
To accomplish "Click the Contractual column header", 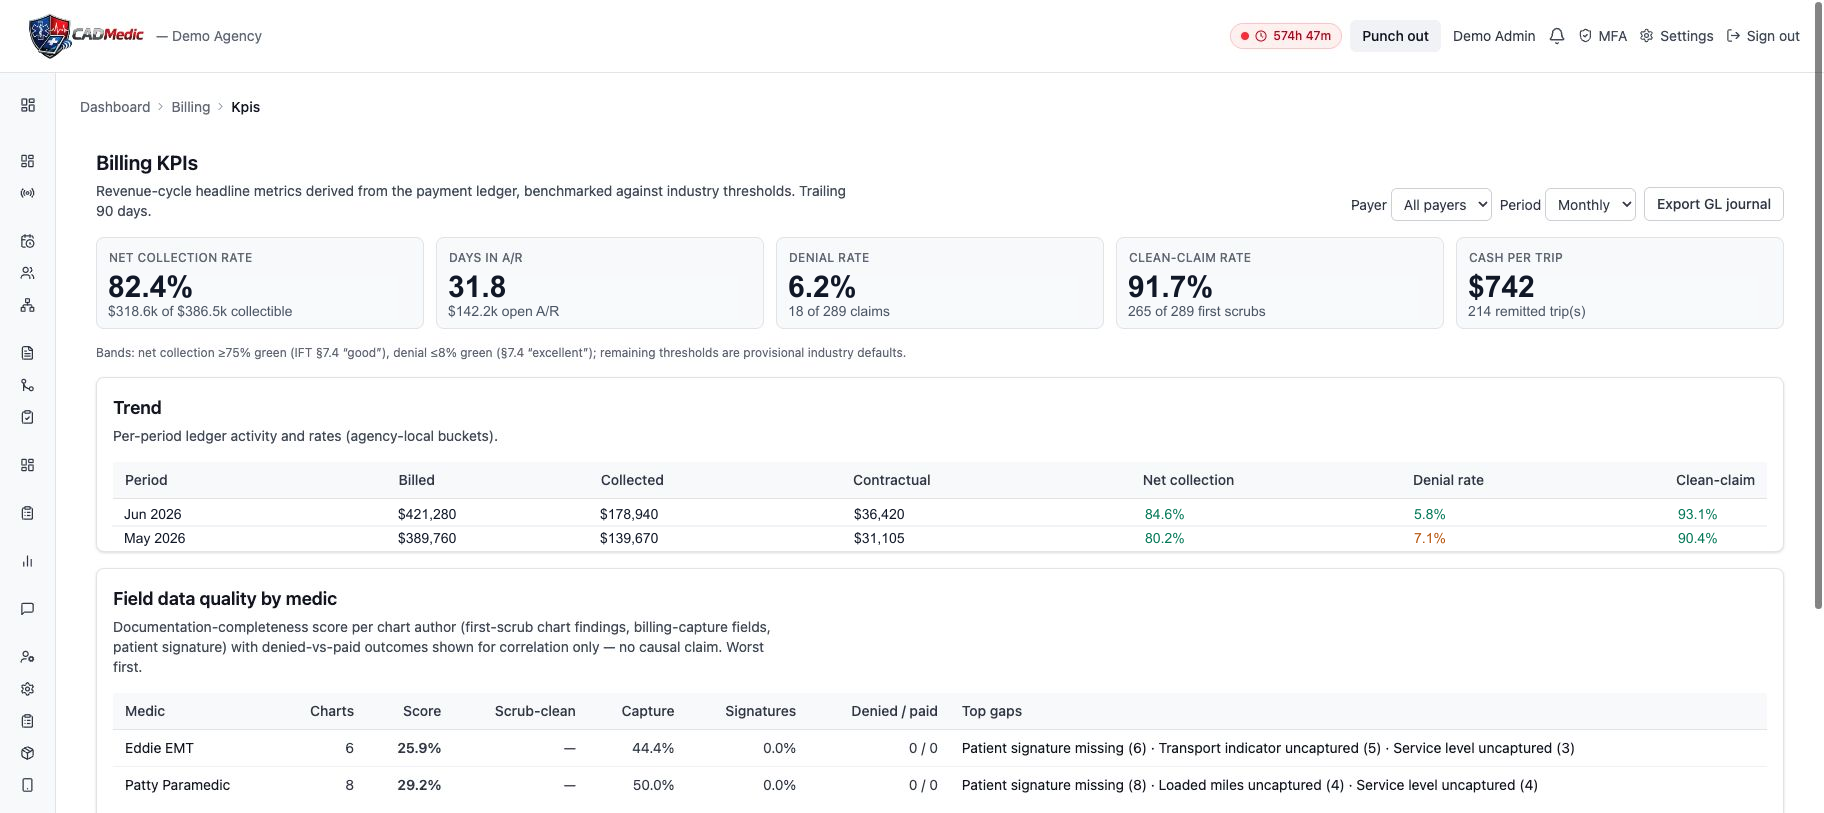I will [892, 480].
